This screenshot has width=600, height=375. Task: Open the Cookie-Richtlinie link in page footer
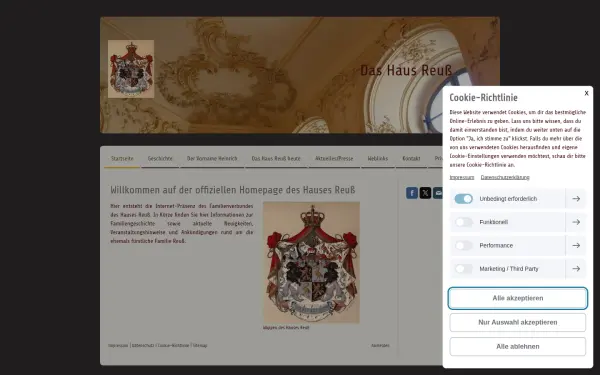(173, 346)
